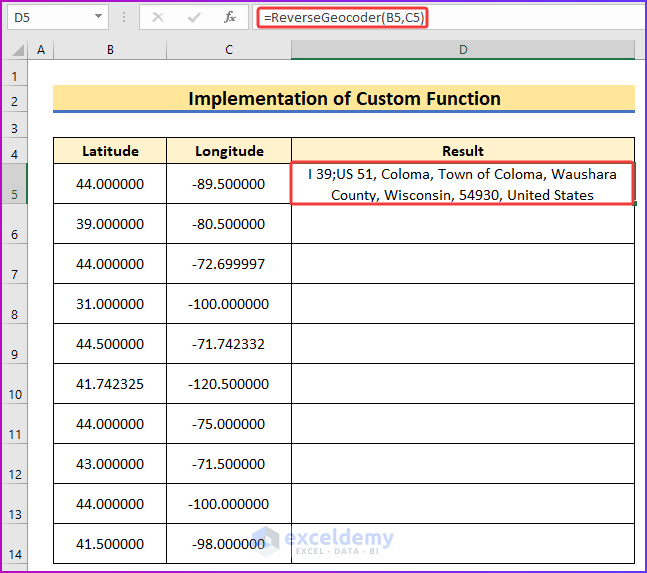The image size is (647, 573).
Task: Select row 7 header
Action: point(14,264)
